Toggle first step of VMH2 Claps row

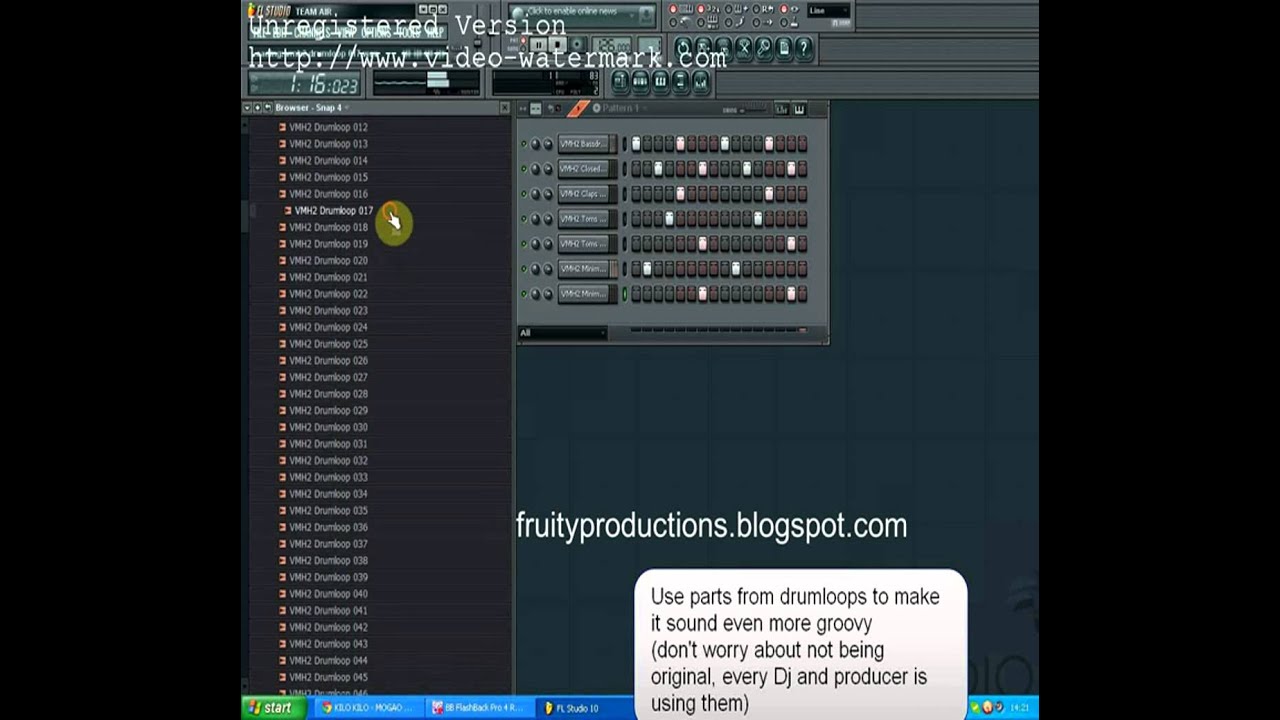click(x=636, y=194)
